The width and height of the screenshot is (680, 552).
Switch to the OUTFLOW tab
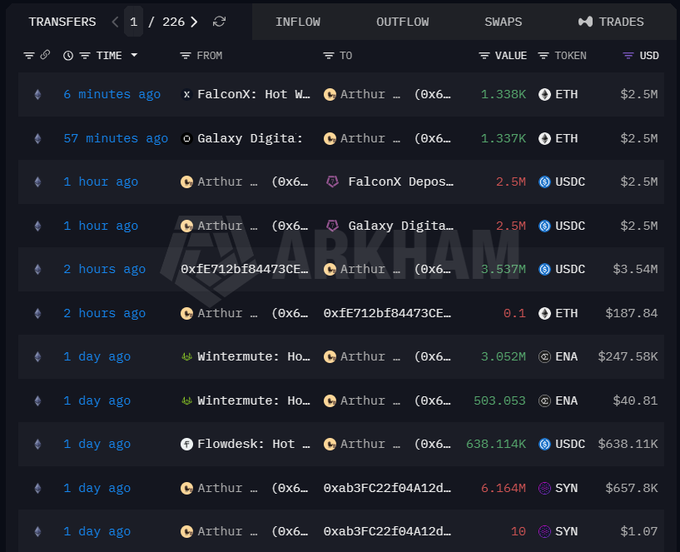tap(402, 22)
